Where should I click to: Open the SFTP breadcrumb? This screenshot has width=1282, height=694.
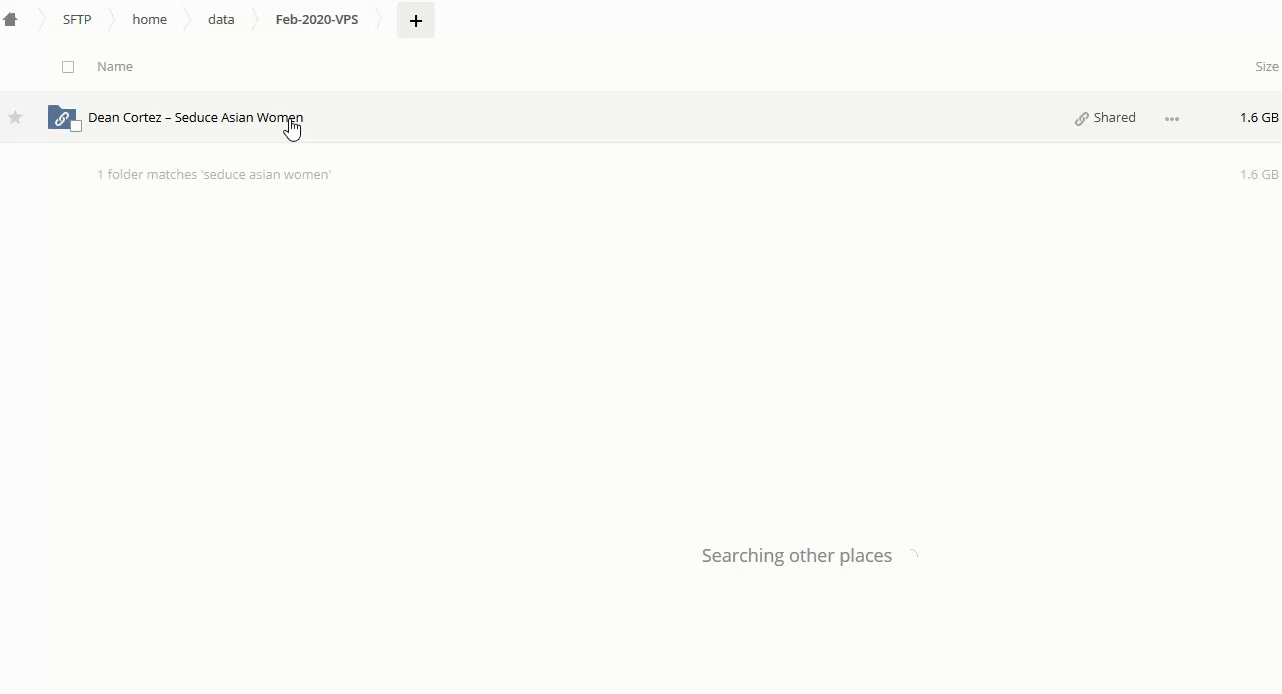77,19
